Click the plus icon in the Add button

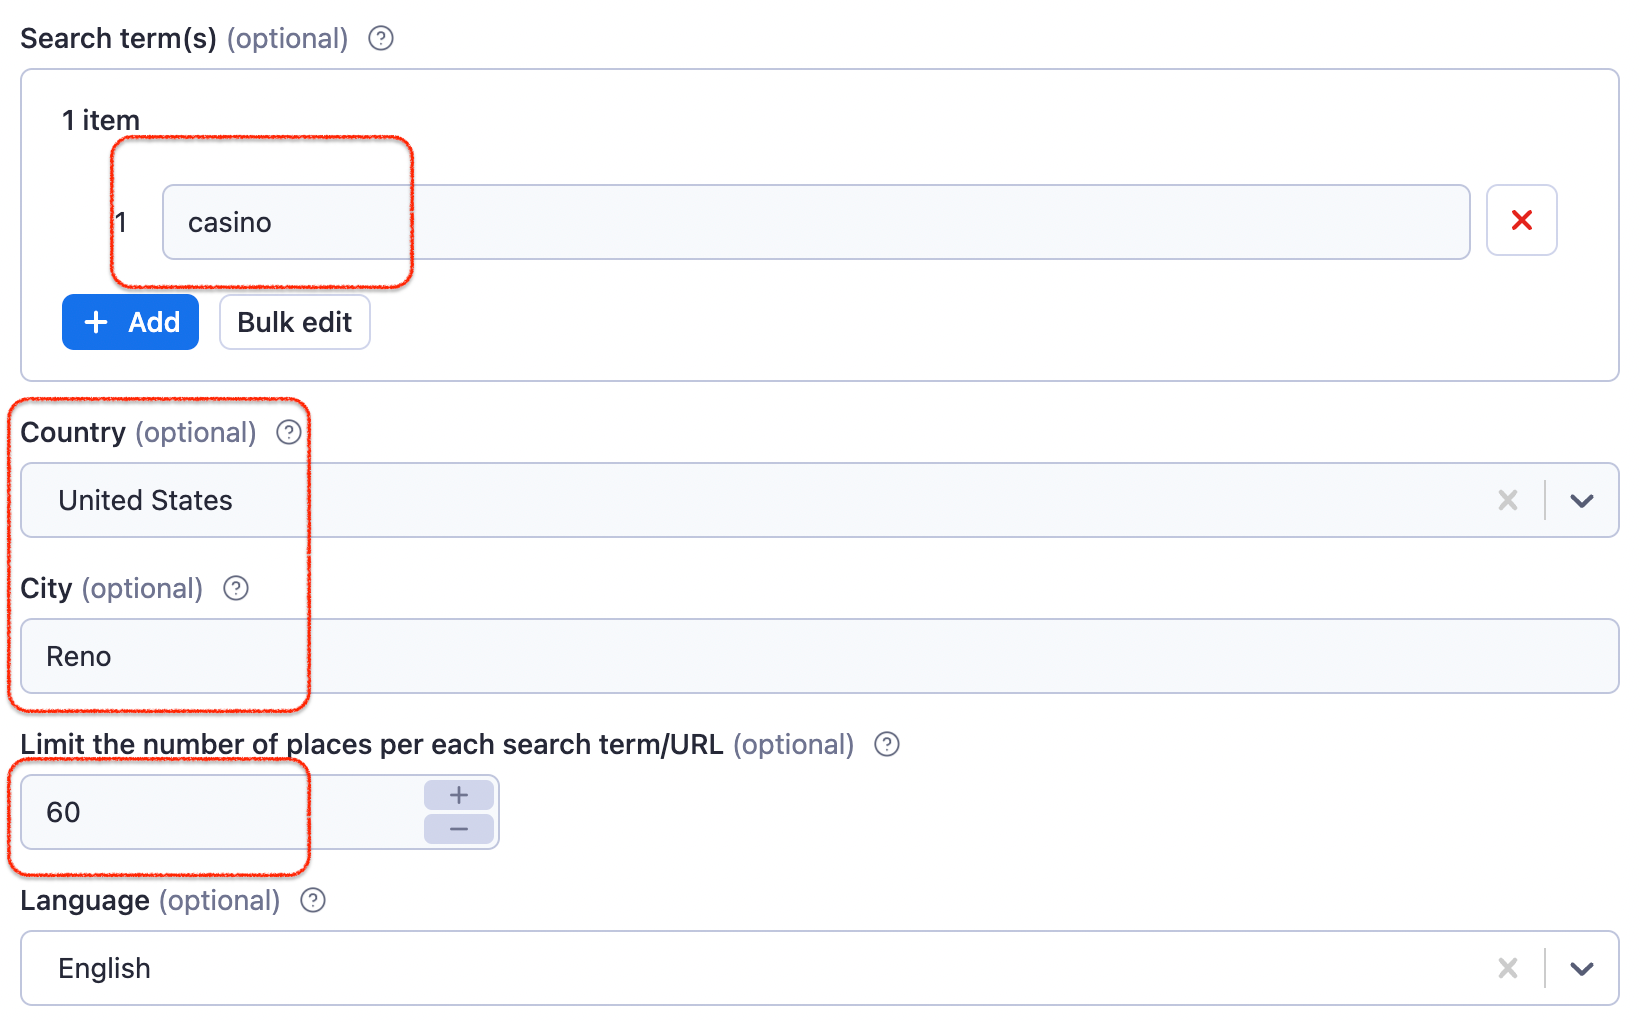[x=96, y=322]
